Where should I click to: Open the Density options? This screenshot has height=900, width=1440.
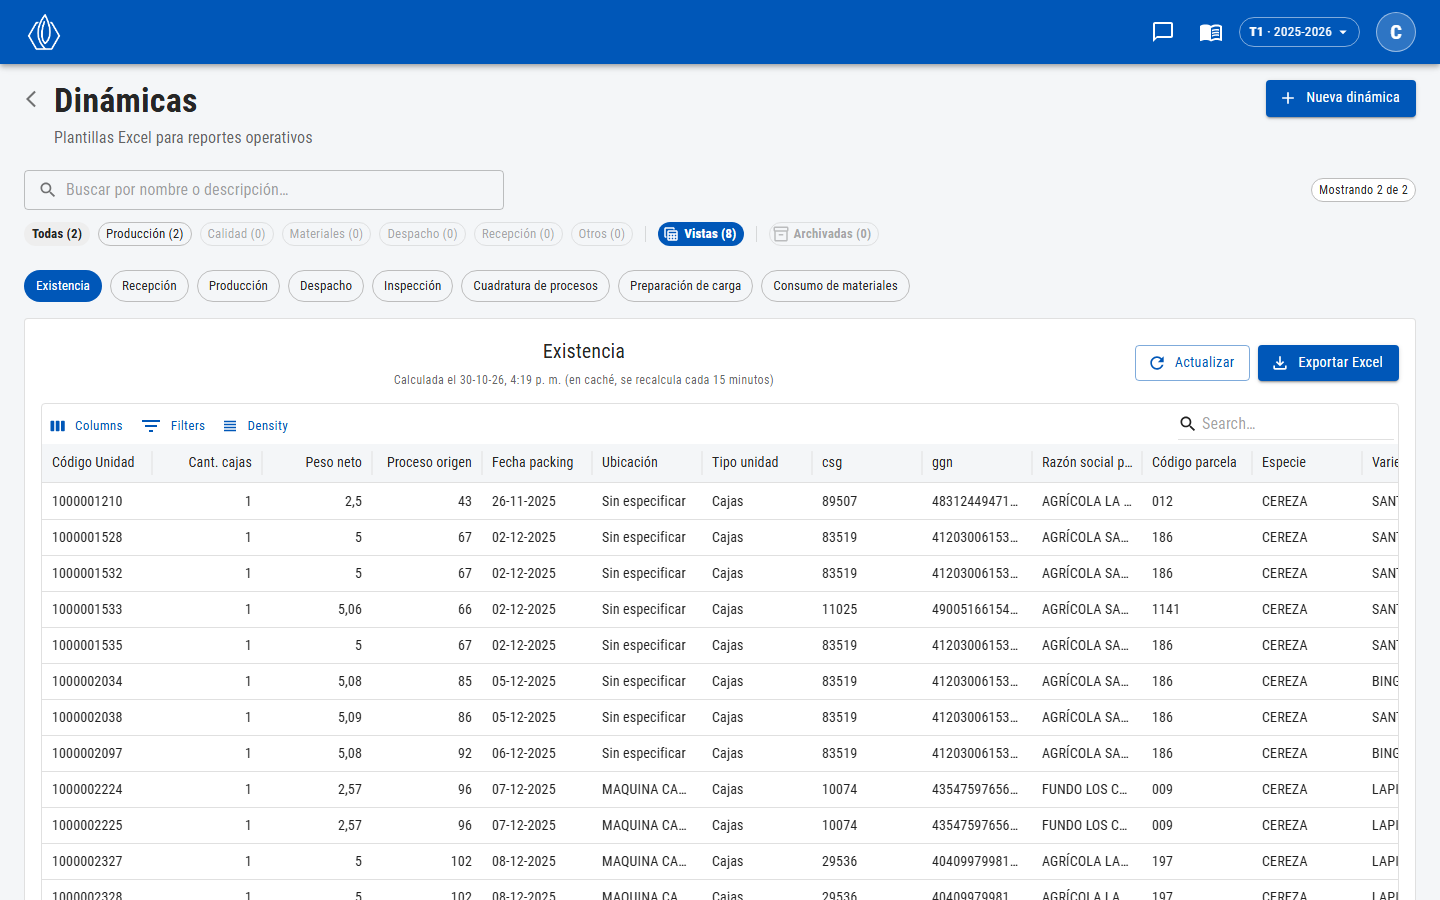tap(256, 426)
